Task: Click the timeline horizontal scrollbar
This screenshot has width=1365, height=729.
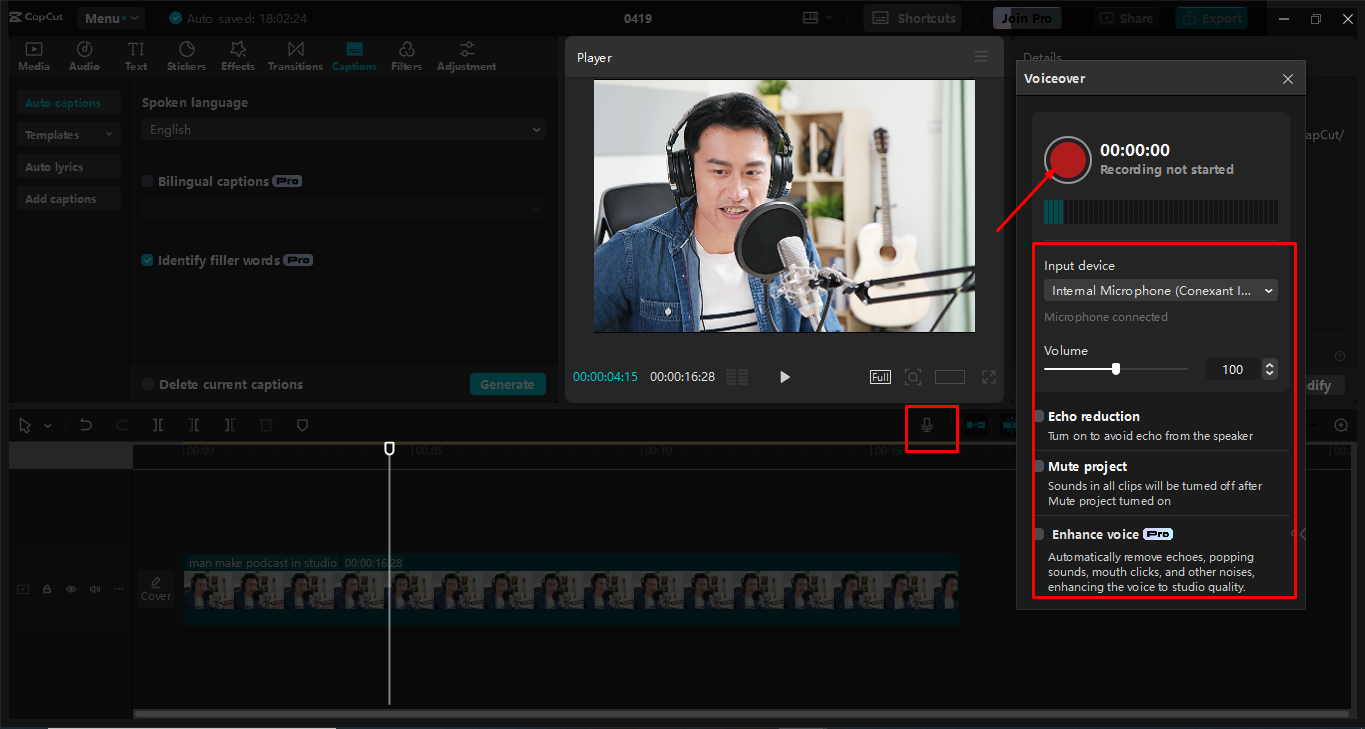Action: tap(740, 713)
